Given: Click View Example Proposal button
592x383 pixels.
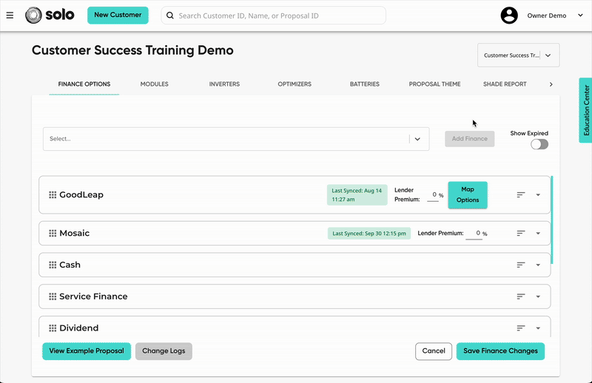Looking at the screenshot, I should [86, 351].
